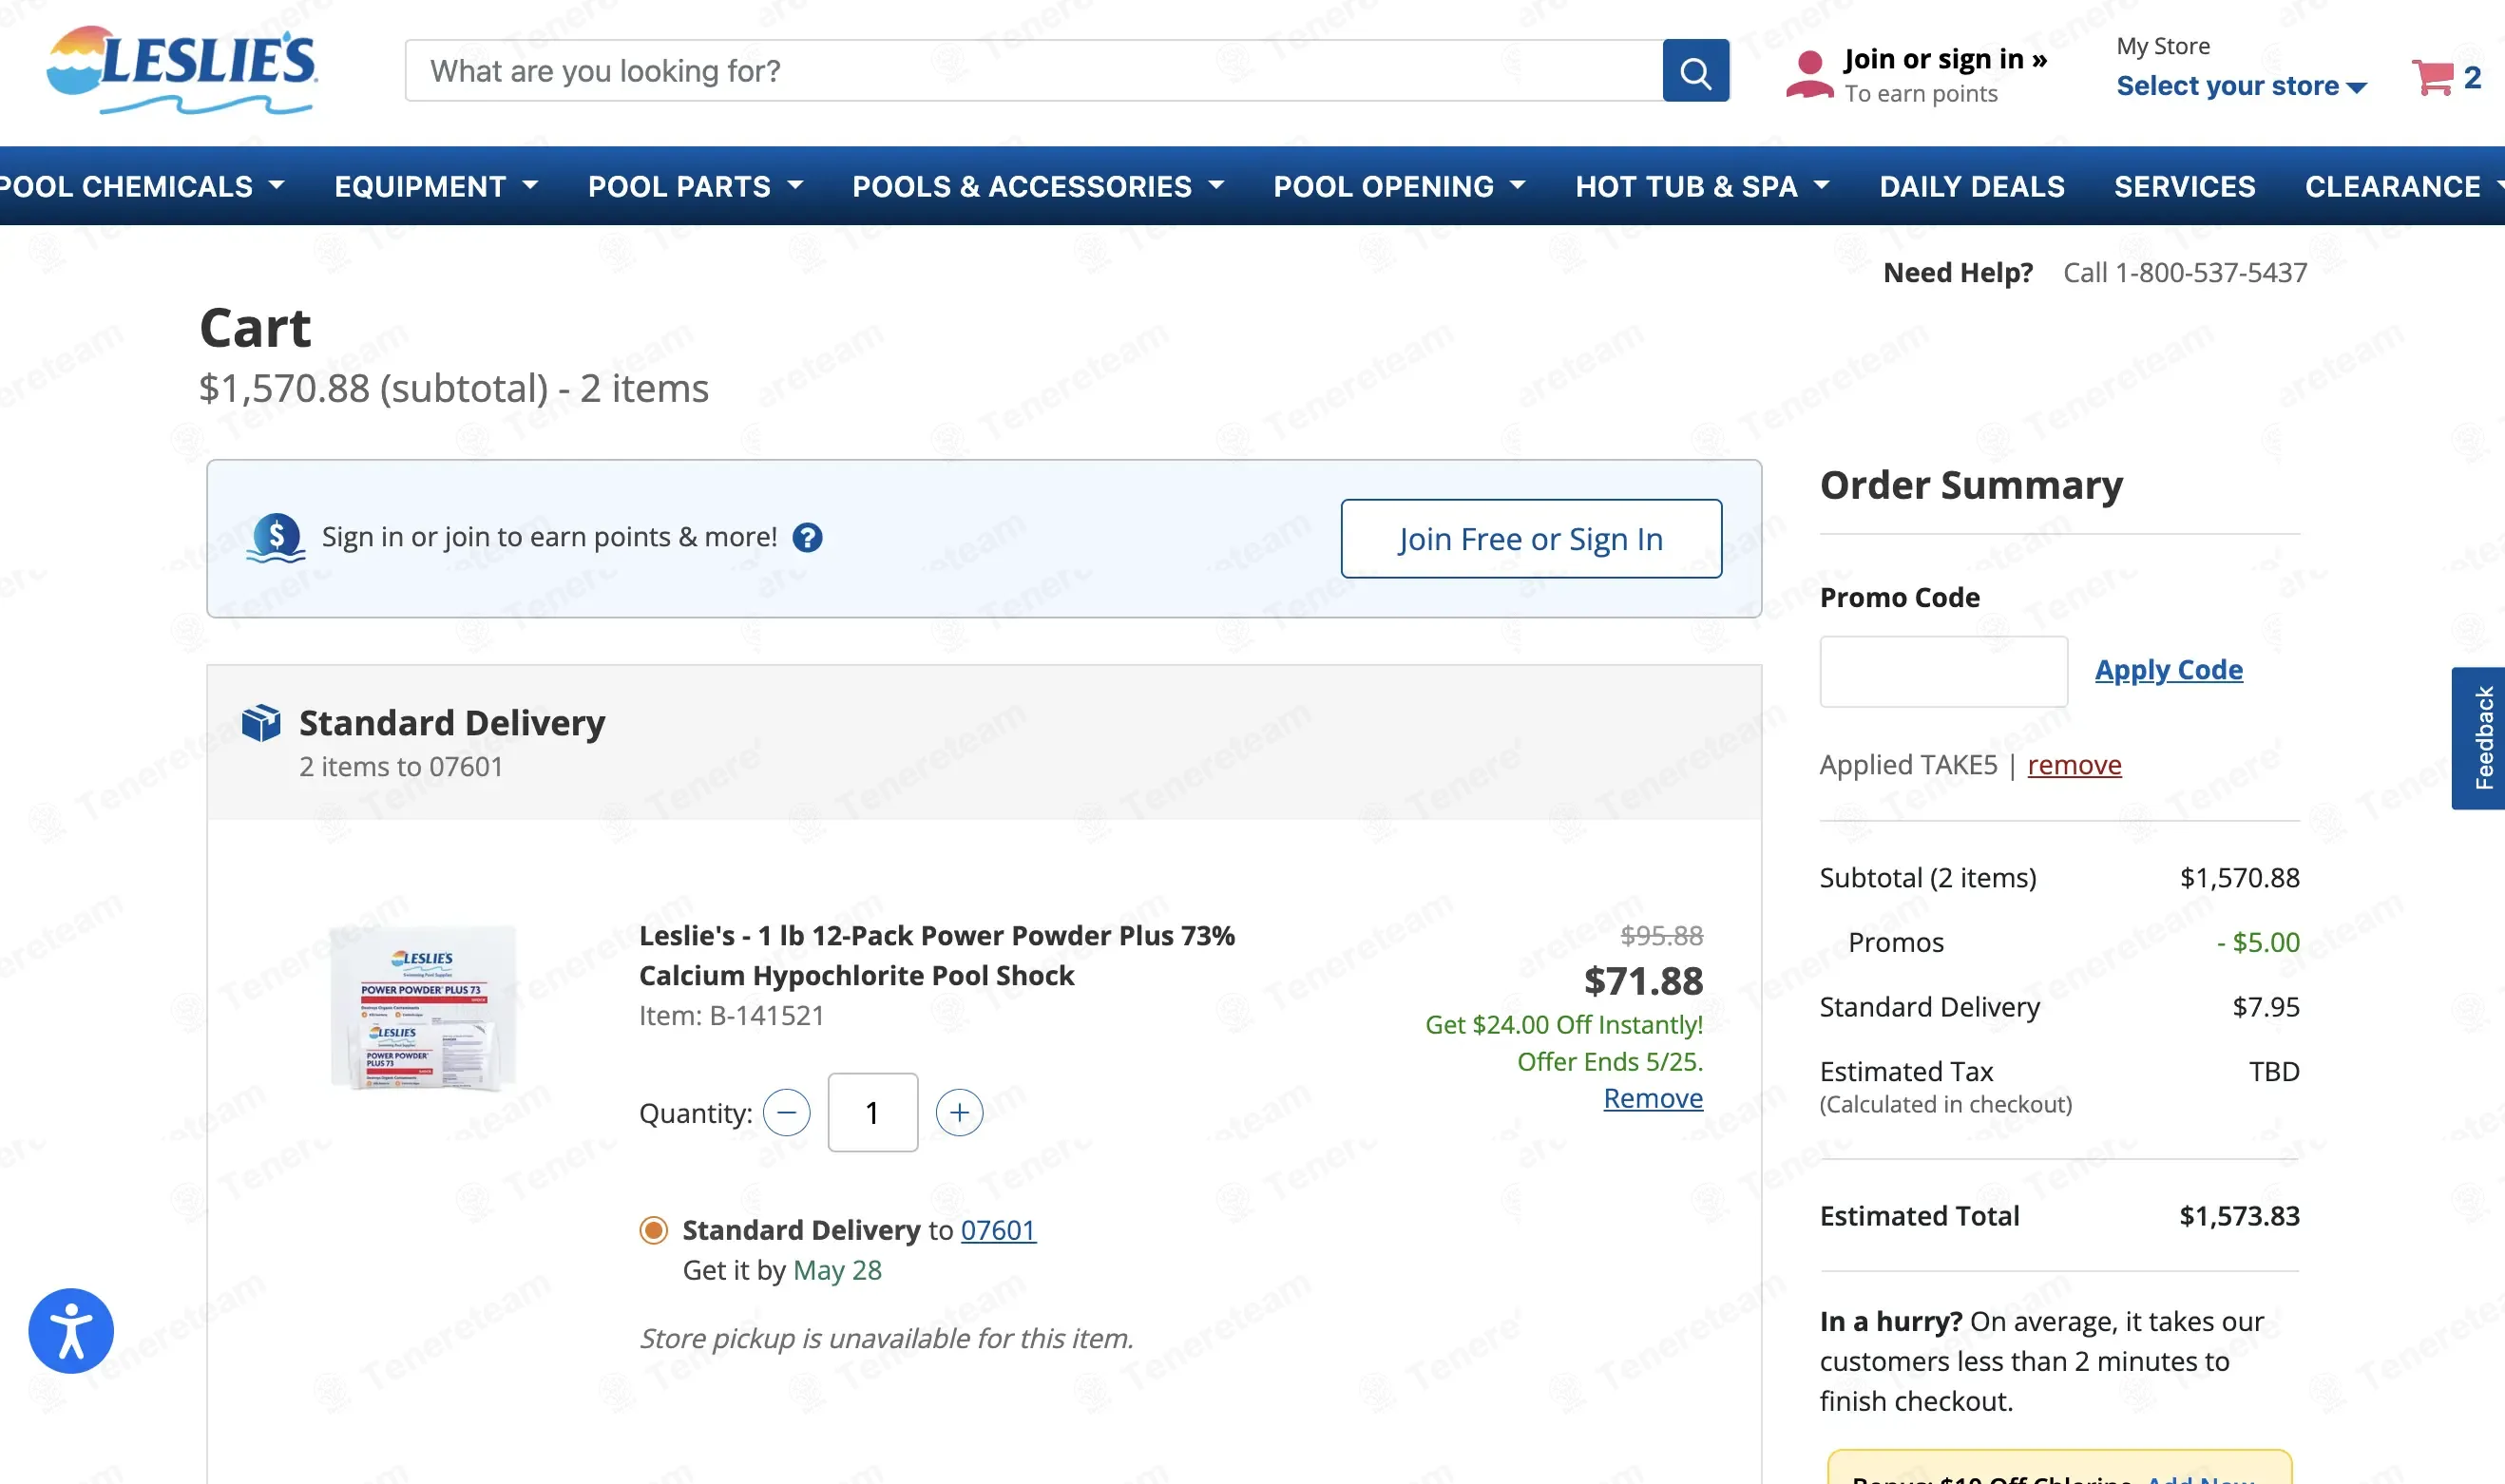
Task: Expand the Select your store dropdown
Action: 2241,86
